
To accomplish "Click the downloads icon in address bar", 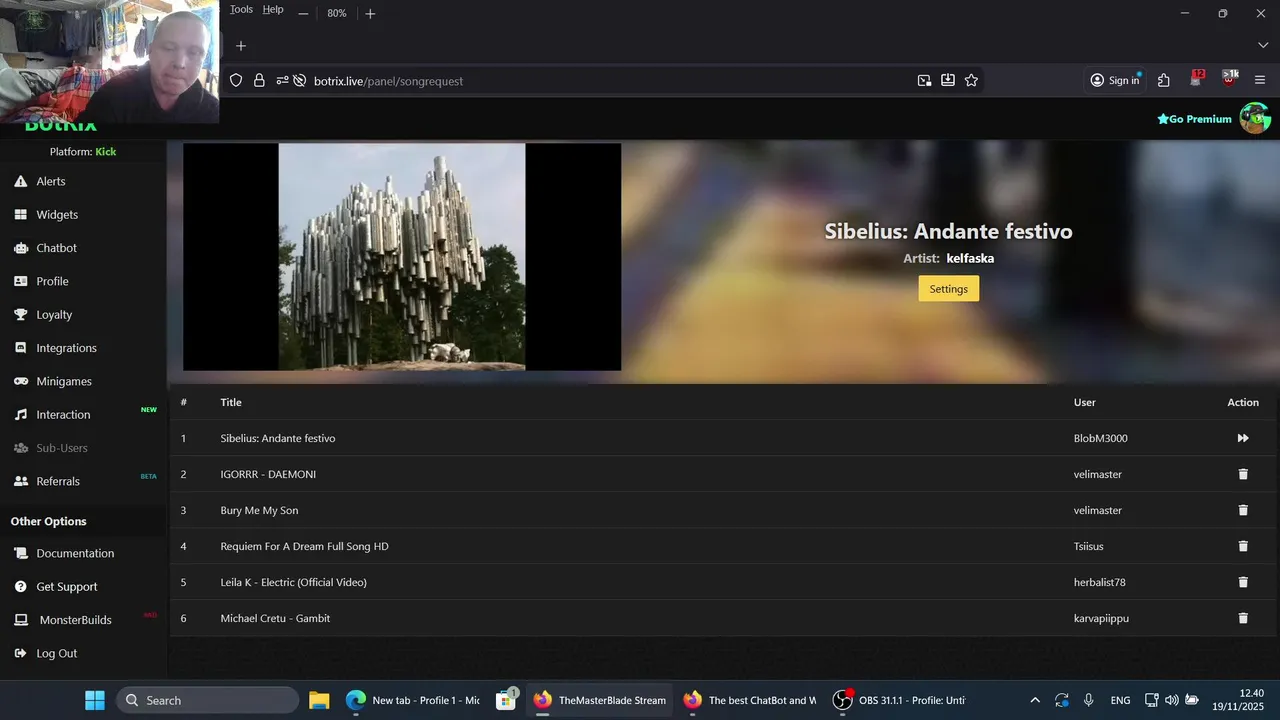I will point(947,80).
